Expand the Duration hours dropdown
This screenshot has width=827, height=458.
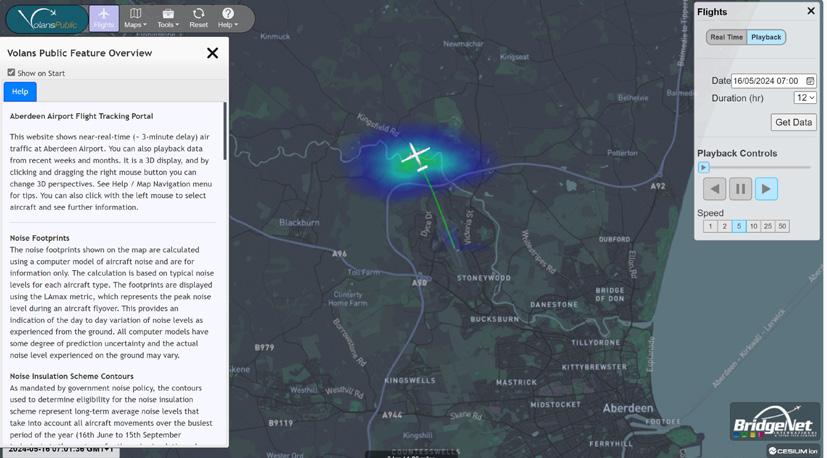coord(805,98)
